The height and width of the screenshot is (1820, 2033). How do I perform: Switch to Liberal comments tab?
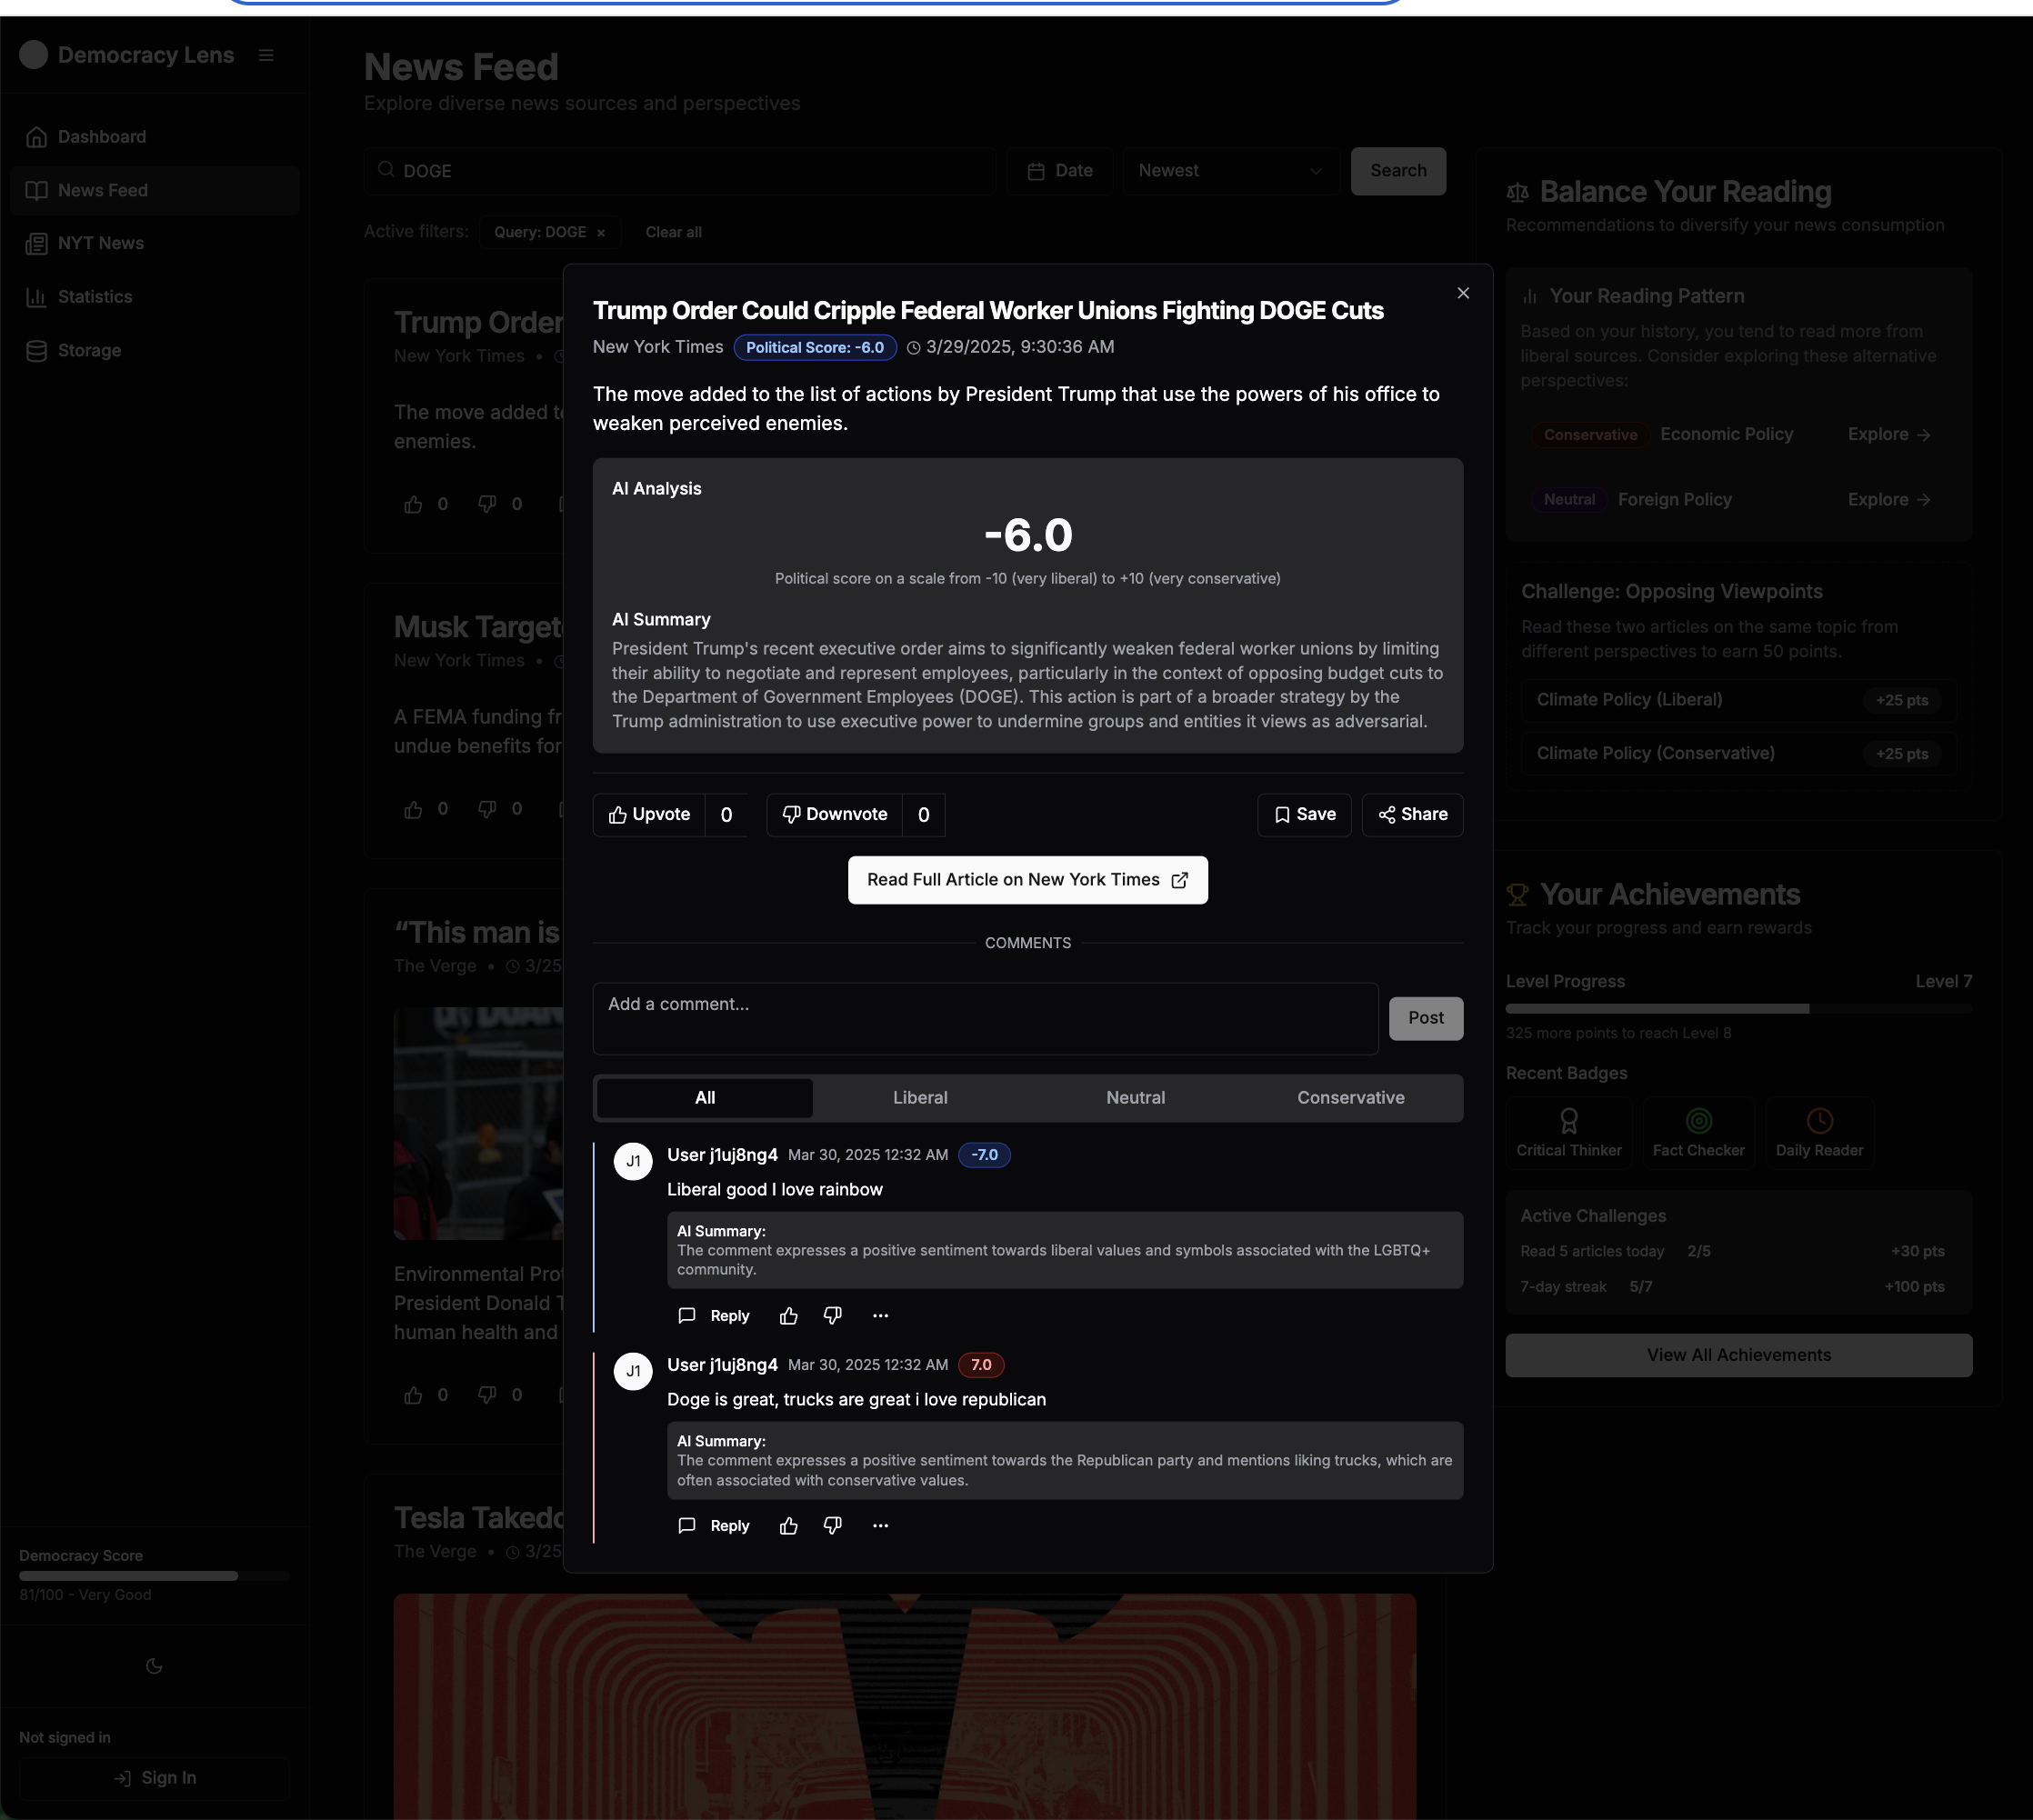920,1098
